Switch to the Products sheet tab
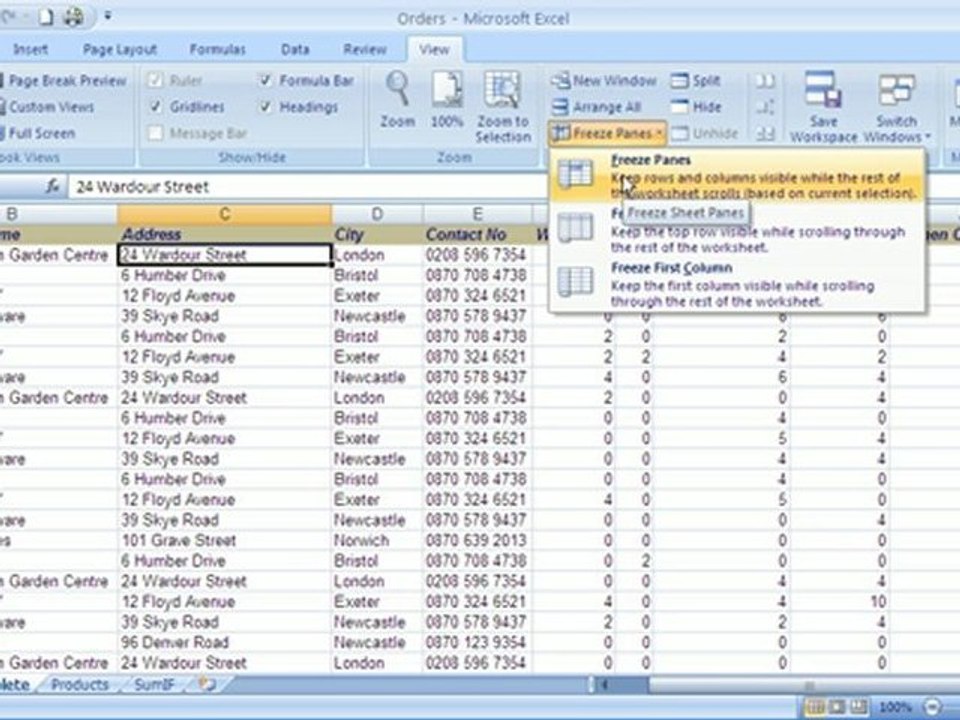Viewport: 960px width, 720px height. (80, 684)
